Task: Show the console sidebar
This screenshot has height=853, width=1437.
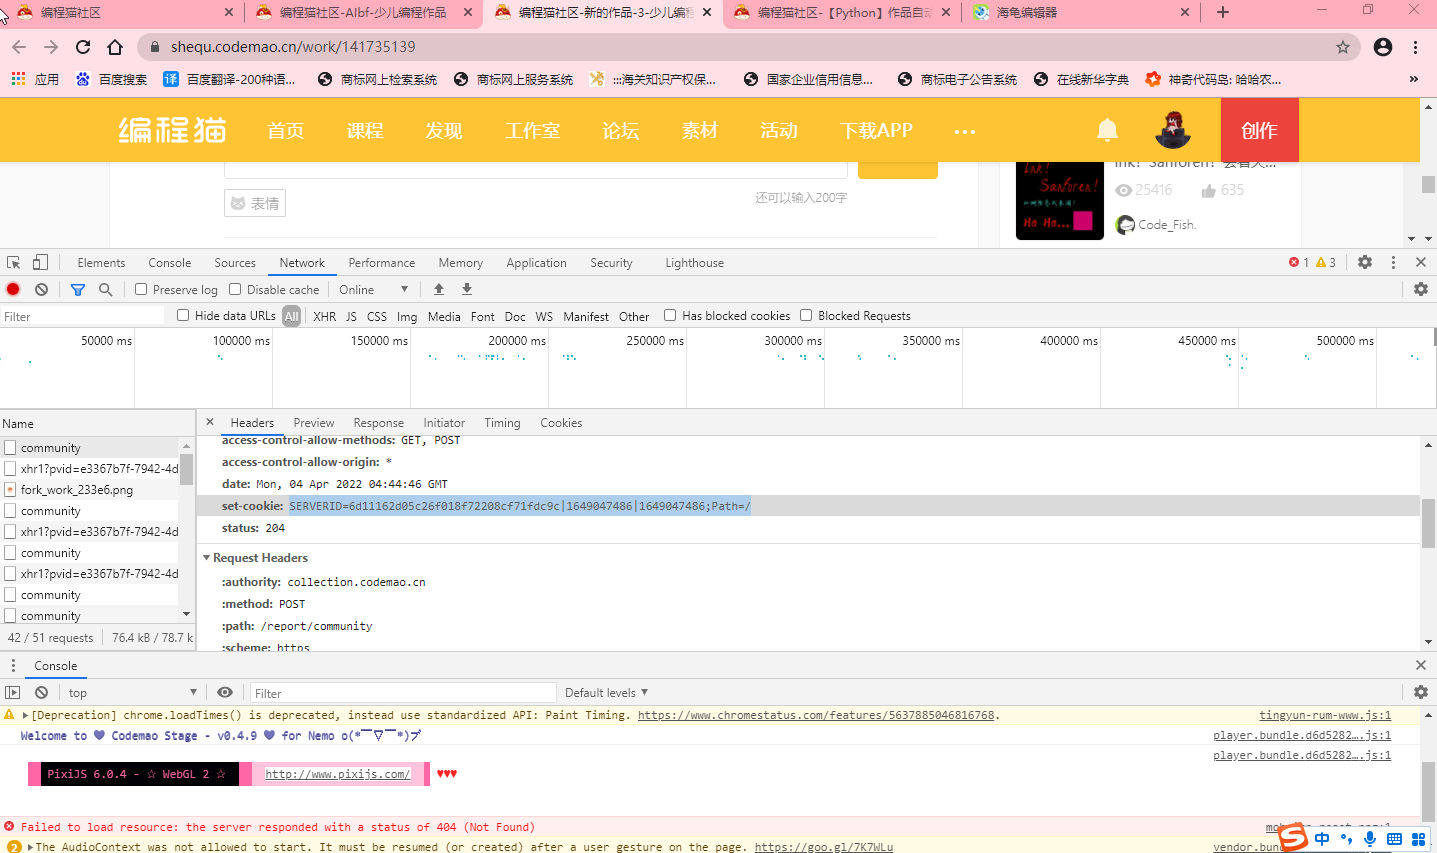Action: [12, 692]
